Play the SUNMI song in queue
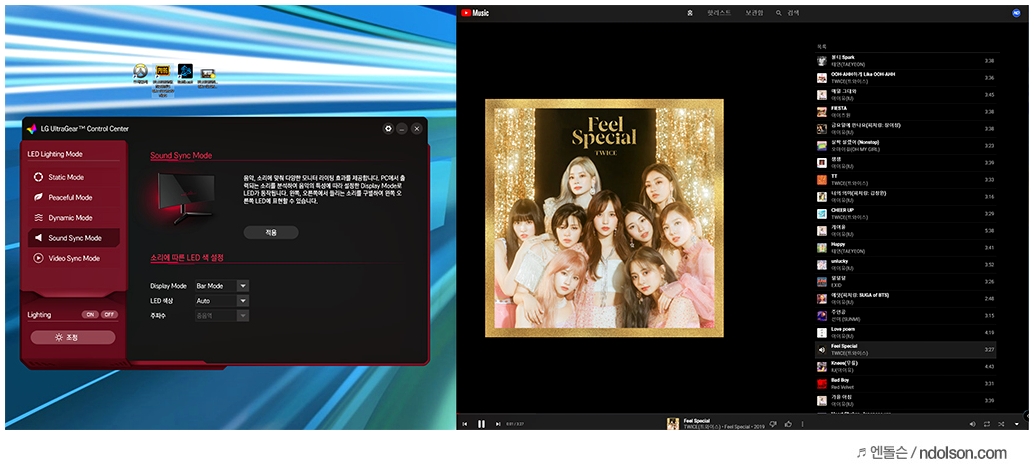This screenshot has height=470, width=1034. coord(906,316)
